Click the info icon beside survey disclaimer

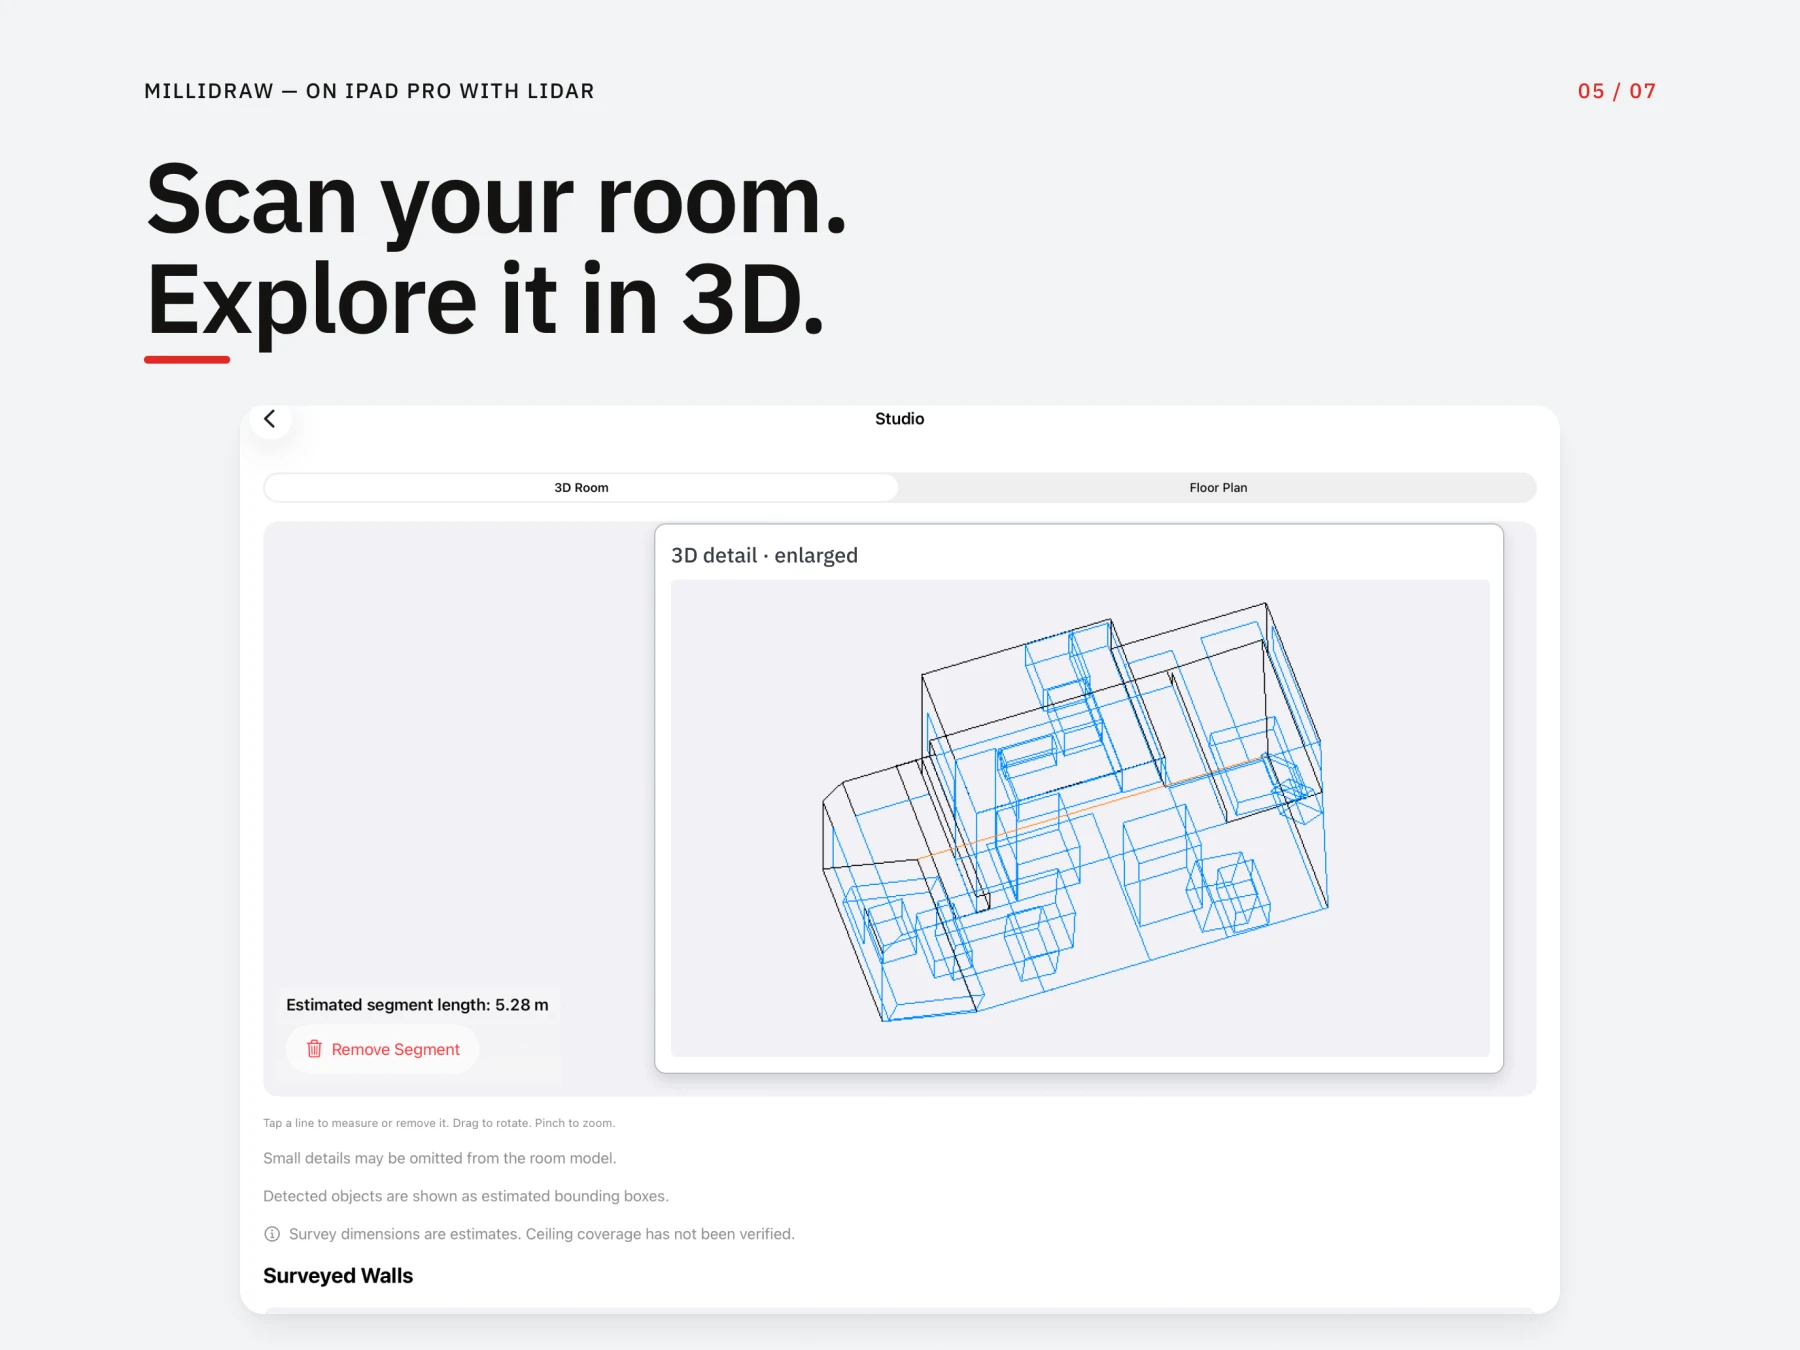pyautogui.click(x=272, y=1234)
